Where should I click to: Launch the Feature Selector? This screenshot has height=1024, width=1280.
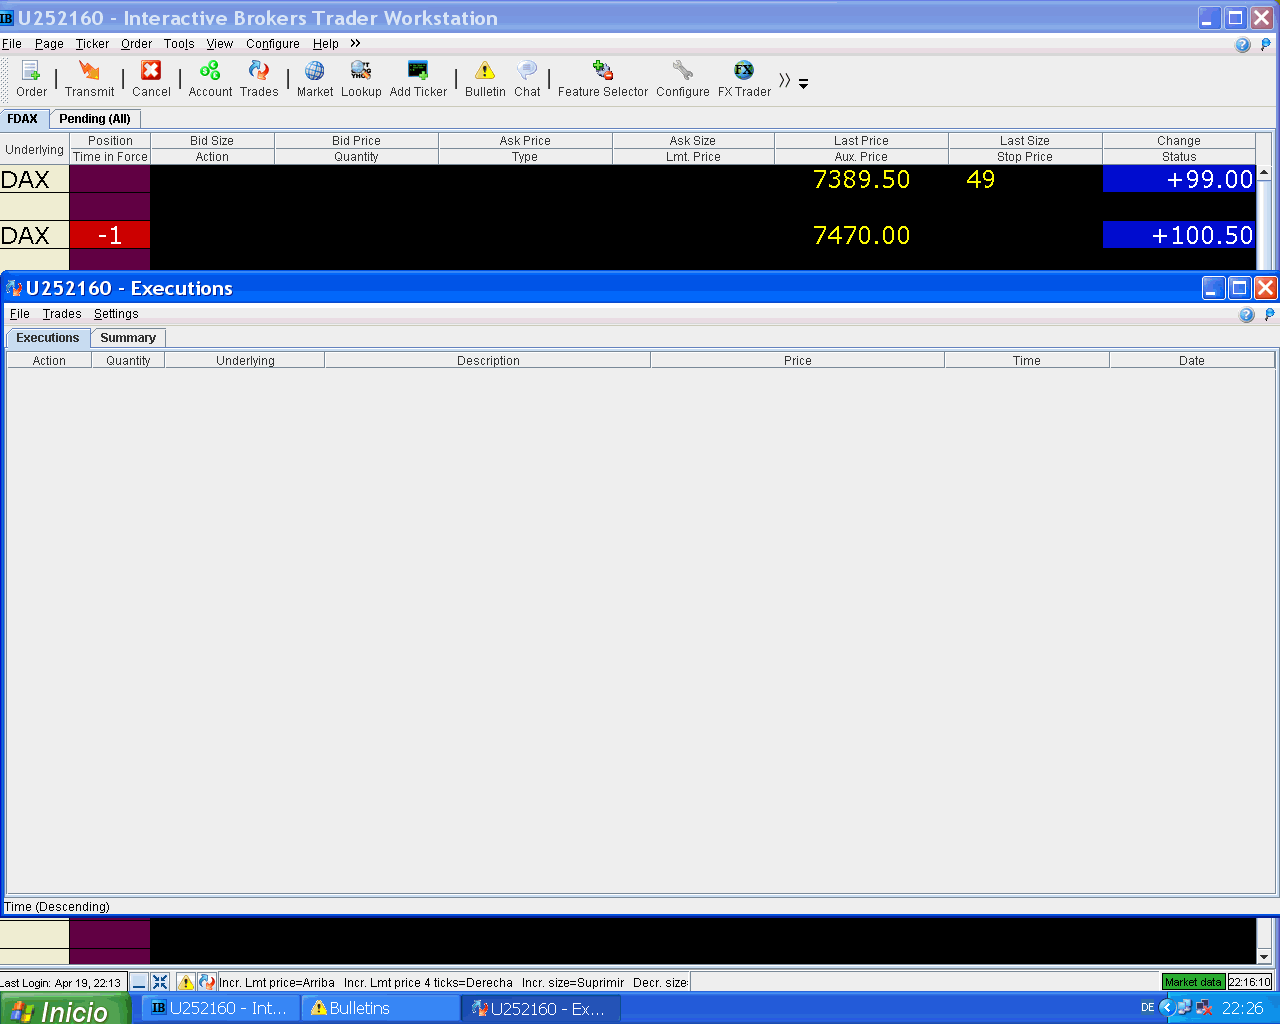point(603,78)
